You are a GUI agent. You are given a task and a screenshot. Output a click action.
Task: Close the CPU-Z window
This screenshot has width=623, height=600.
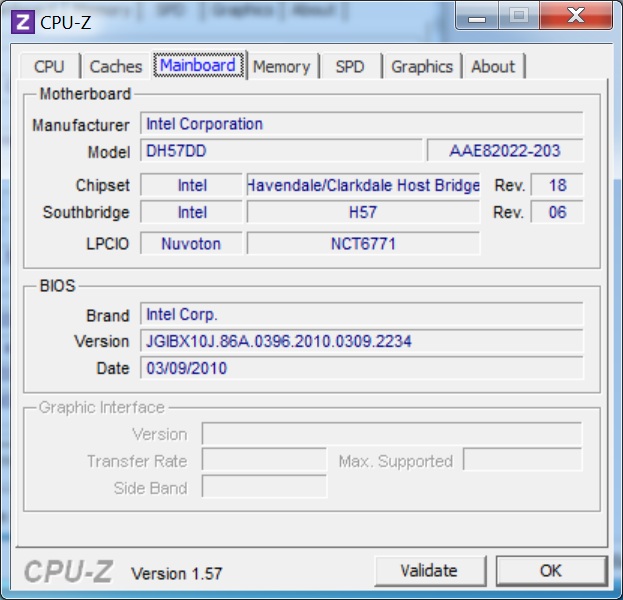pyautogui.click(x=576, y=16)
